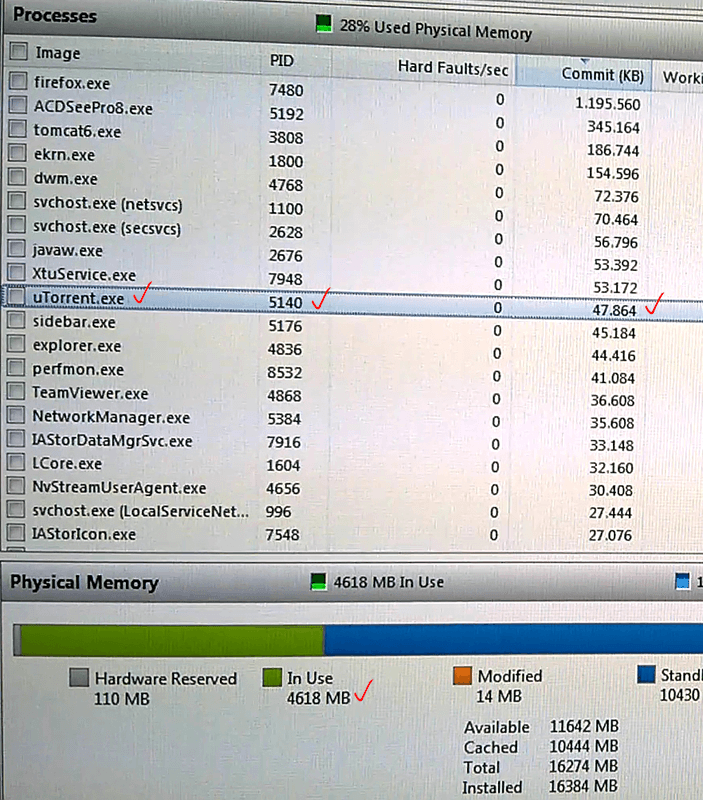Click the green 4618 MB In Use indicator
The height and width of the screenshot is (800, 703).
click(x=318, y=582)
